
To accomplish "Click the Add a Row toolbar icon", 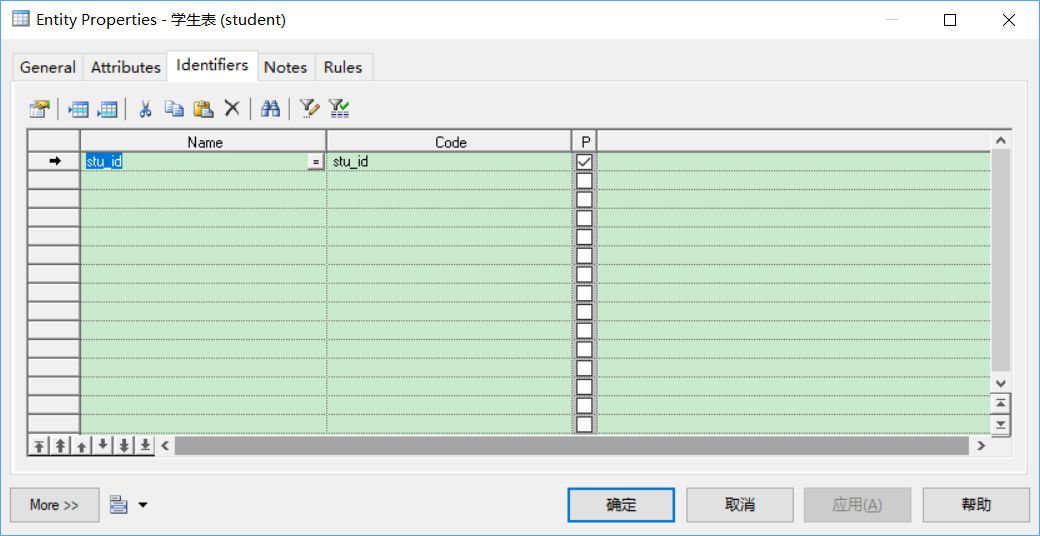I will coord(107,109).
